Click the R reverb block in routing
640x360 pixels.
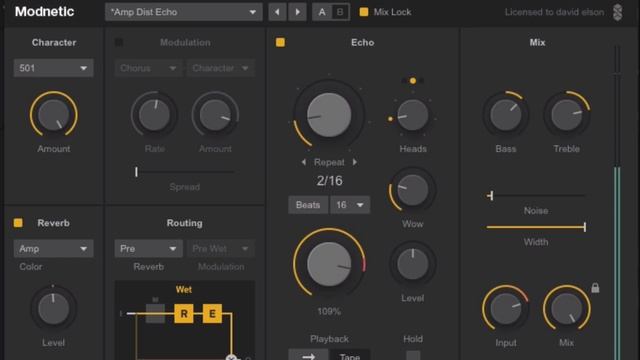(184, 314)
